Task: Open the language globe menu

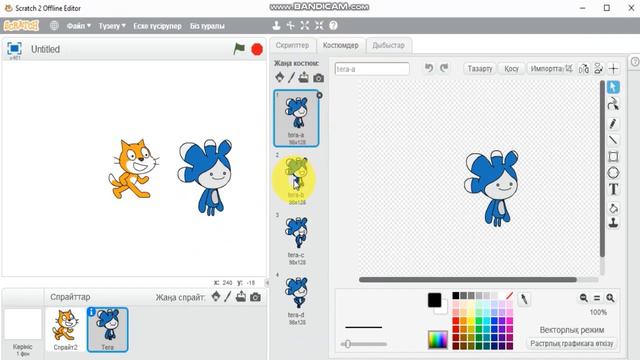Action: (54, 26)
